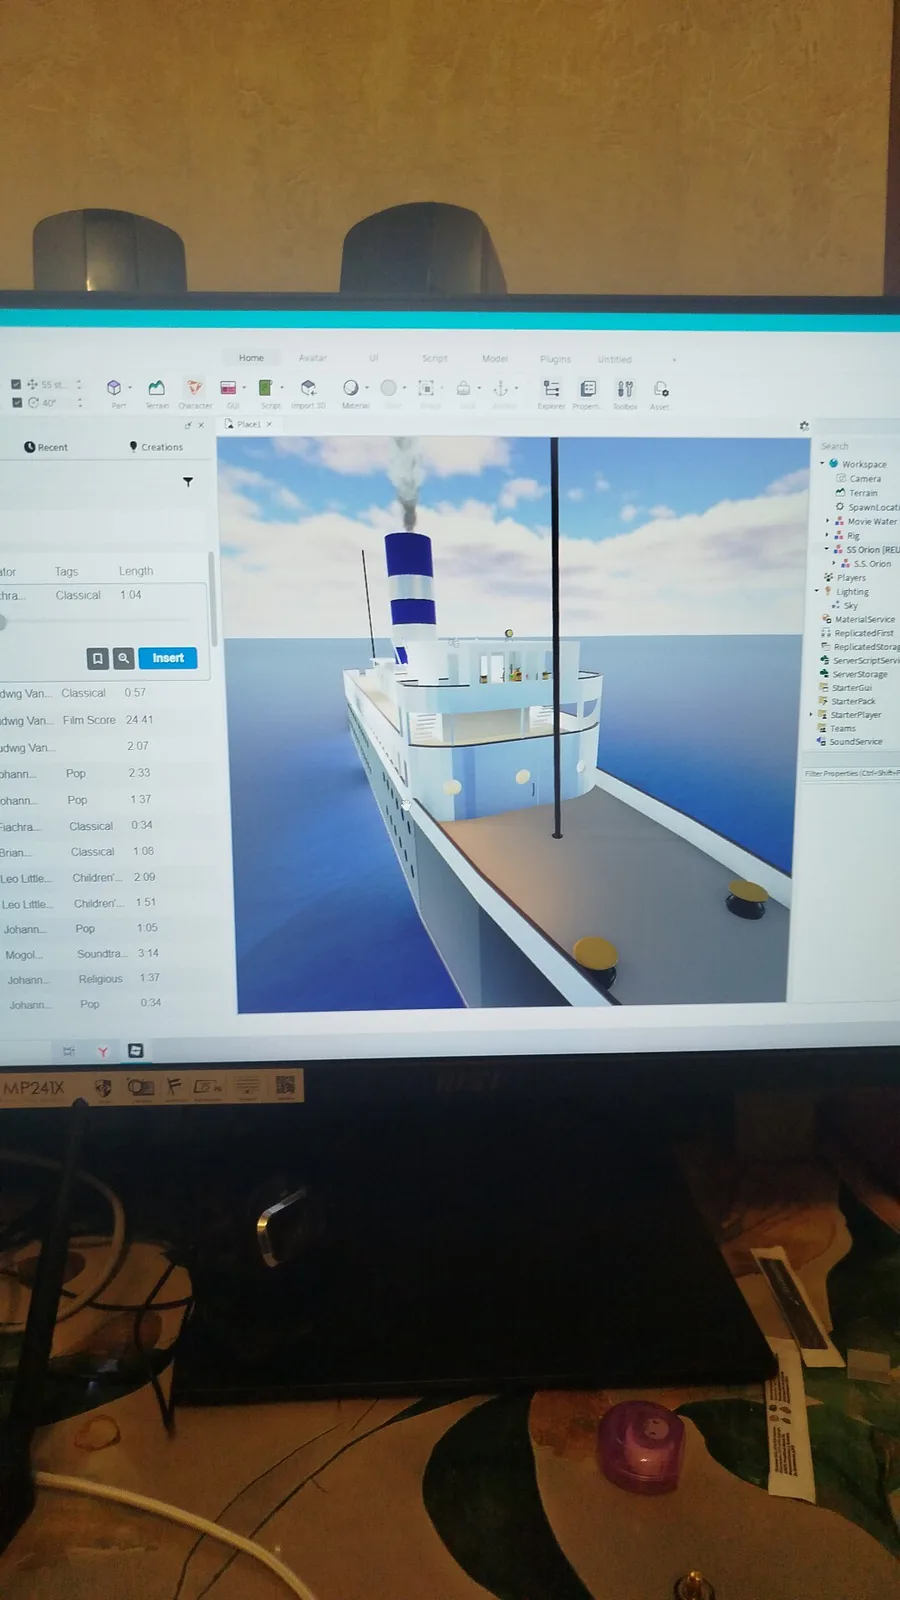Adjust the move snap stepper arrows
The image size is (900, 1600).
coord(79,385)
